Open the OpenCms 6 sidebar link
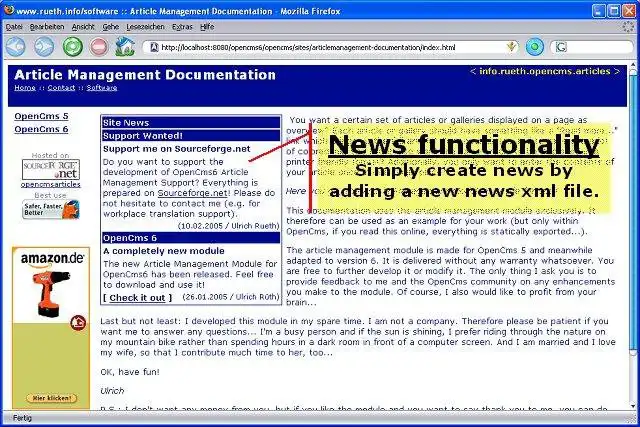This screenshot has width=640, height=427. [41, 129]
